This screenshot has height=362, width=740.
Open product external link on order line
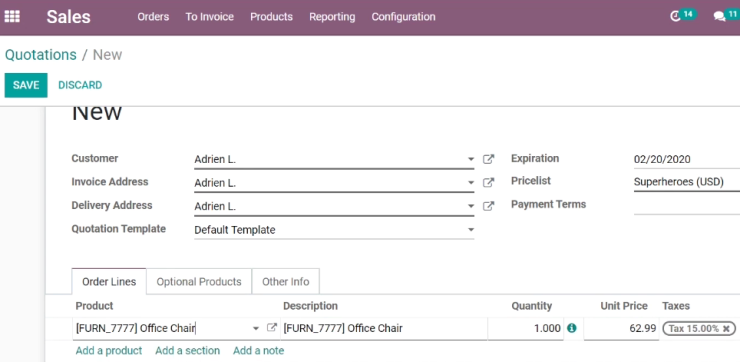271,328
